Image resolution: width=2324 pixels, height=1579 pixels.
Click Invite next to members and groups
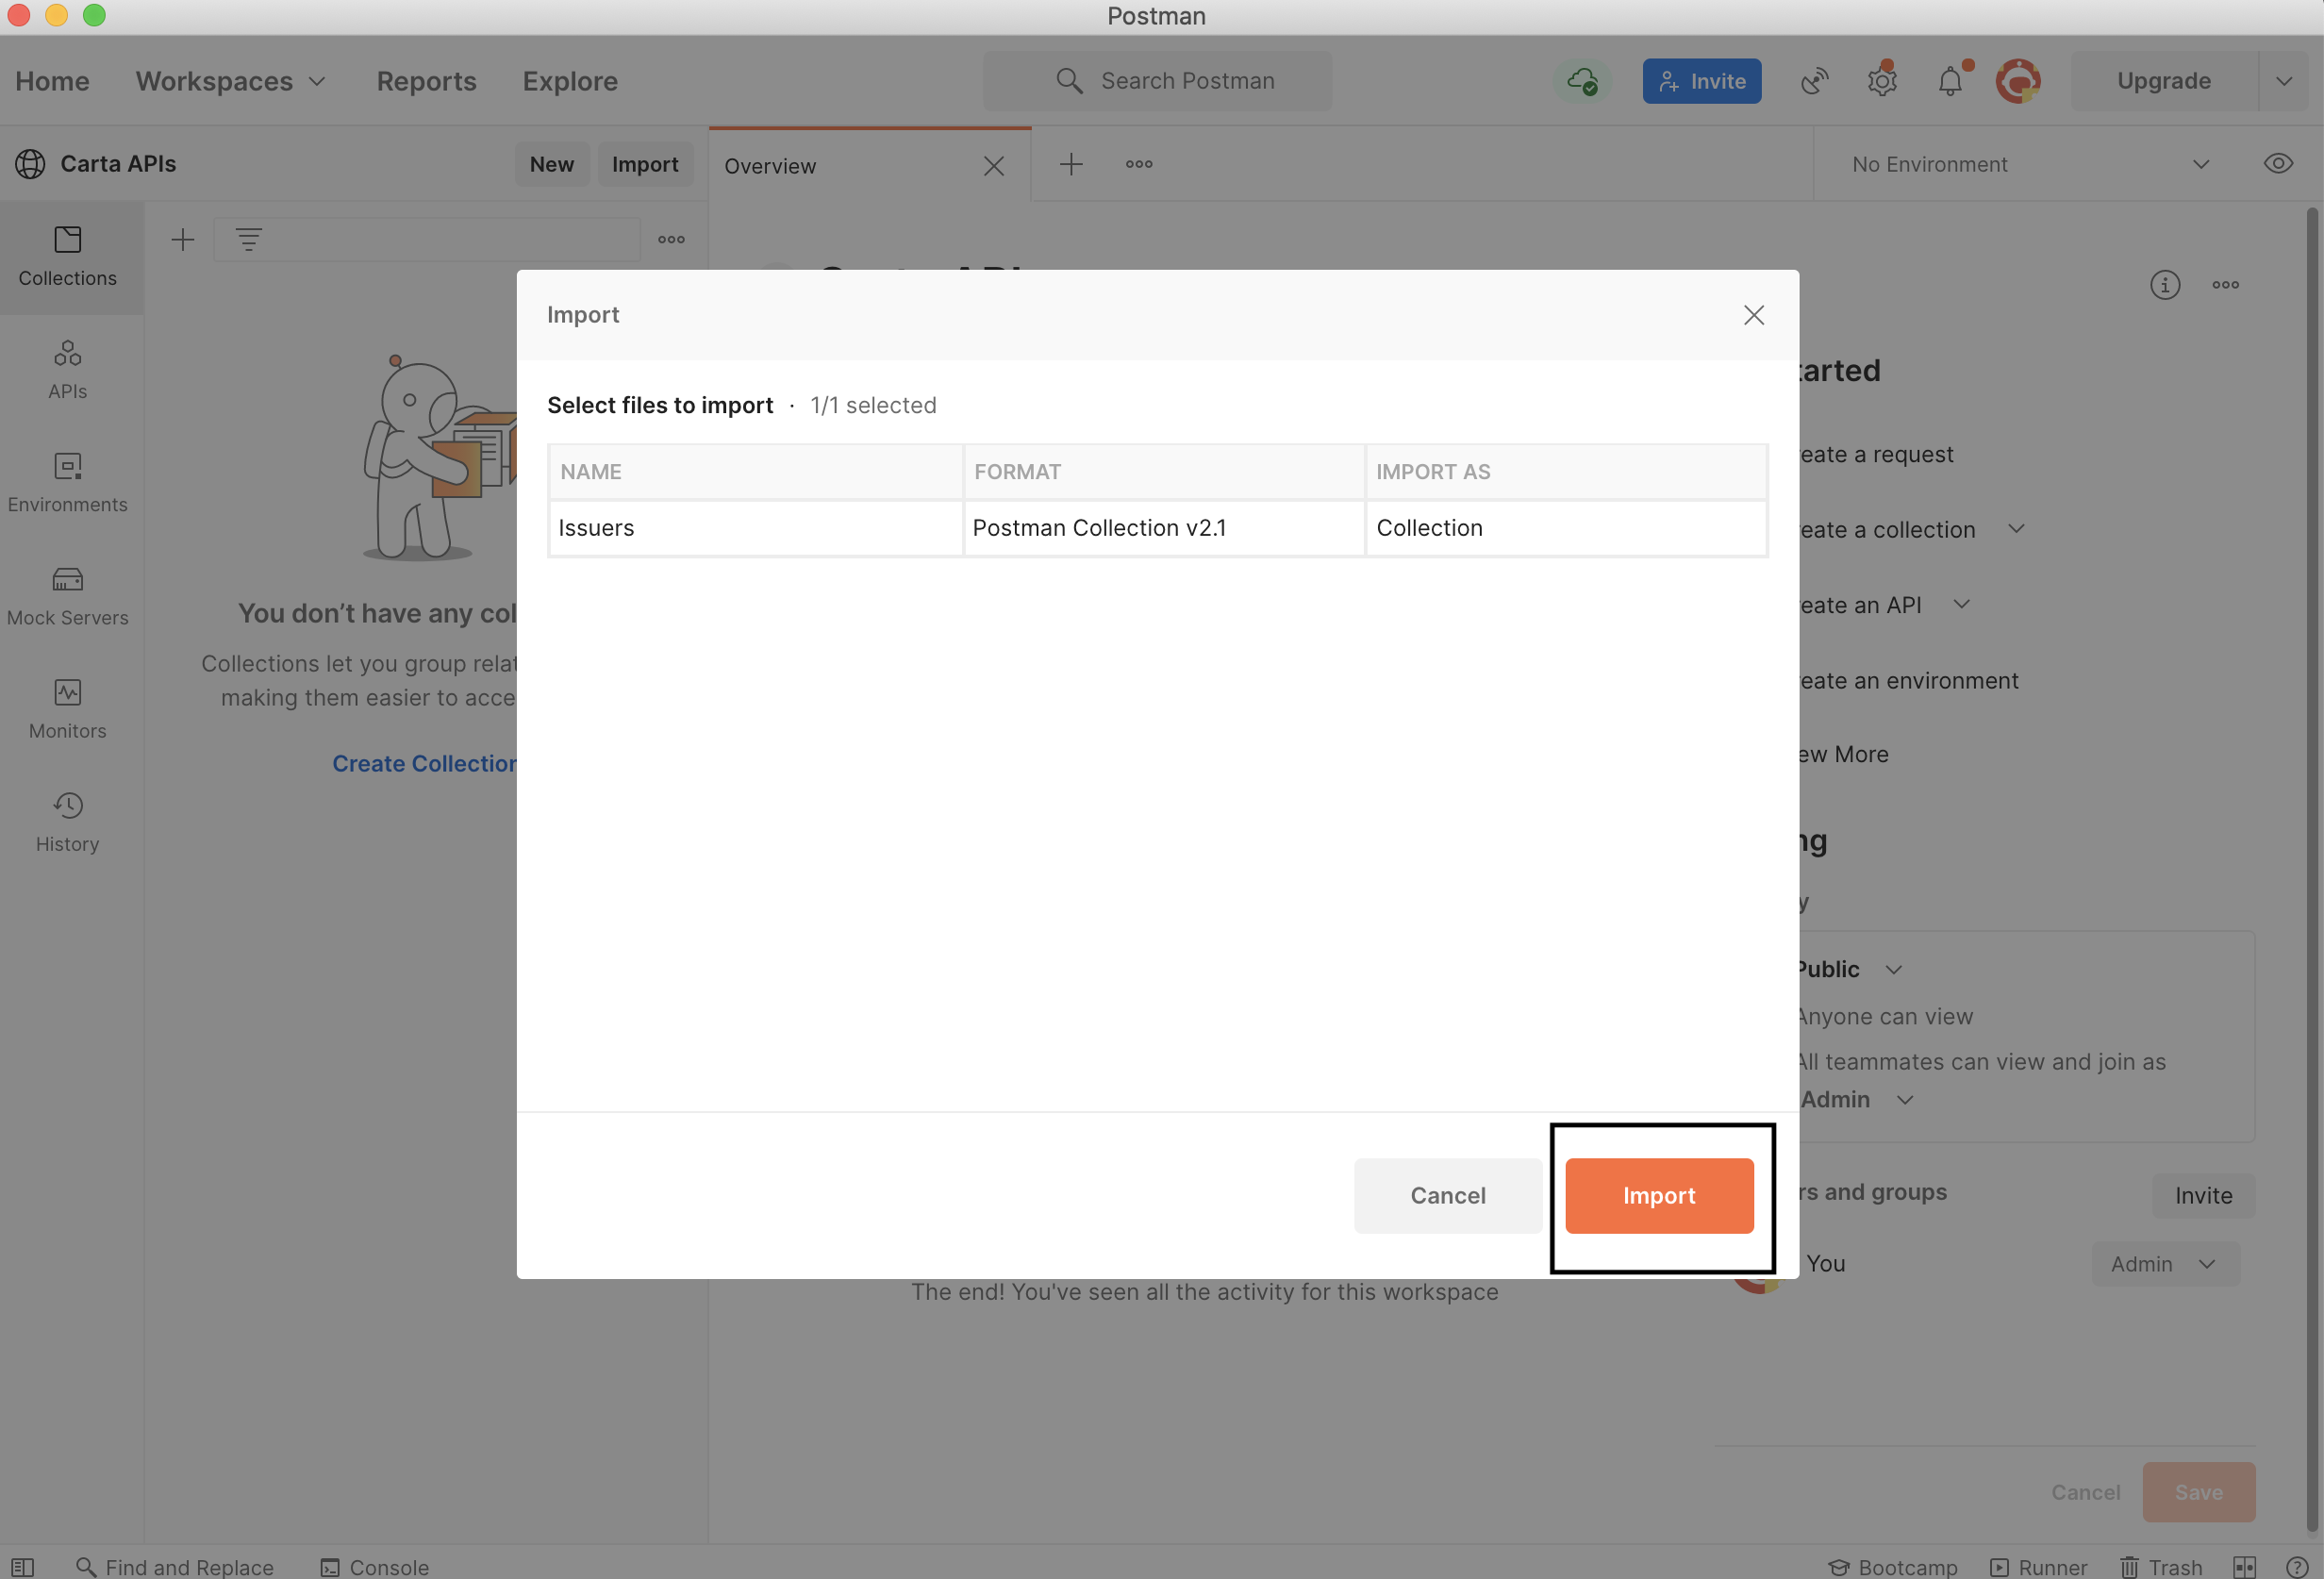click(2203, 1195)
